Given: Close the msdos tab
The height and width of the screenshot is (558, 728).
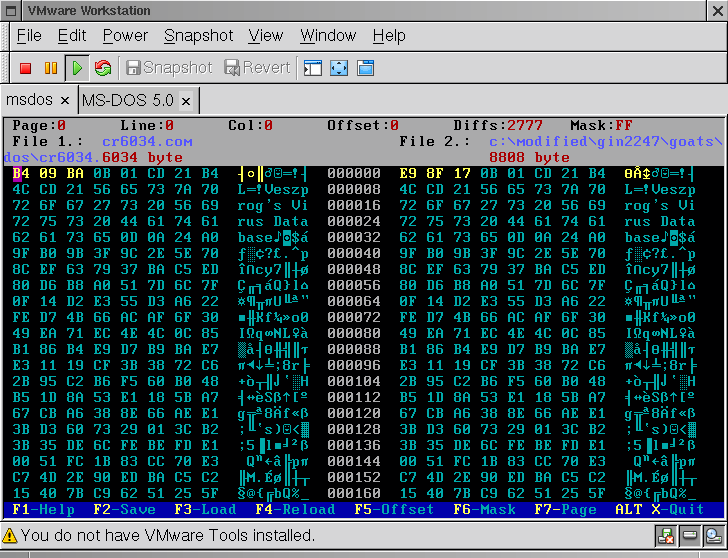Looking at the screenshot, I should tap(65, 100).
